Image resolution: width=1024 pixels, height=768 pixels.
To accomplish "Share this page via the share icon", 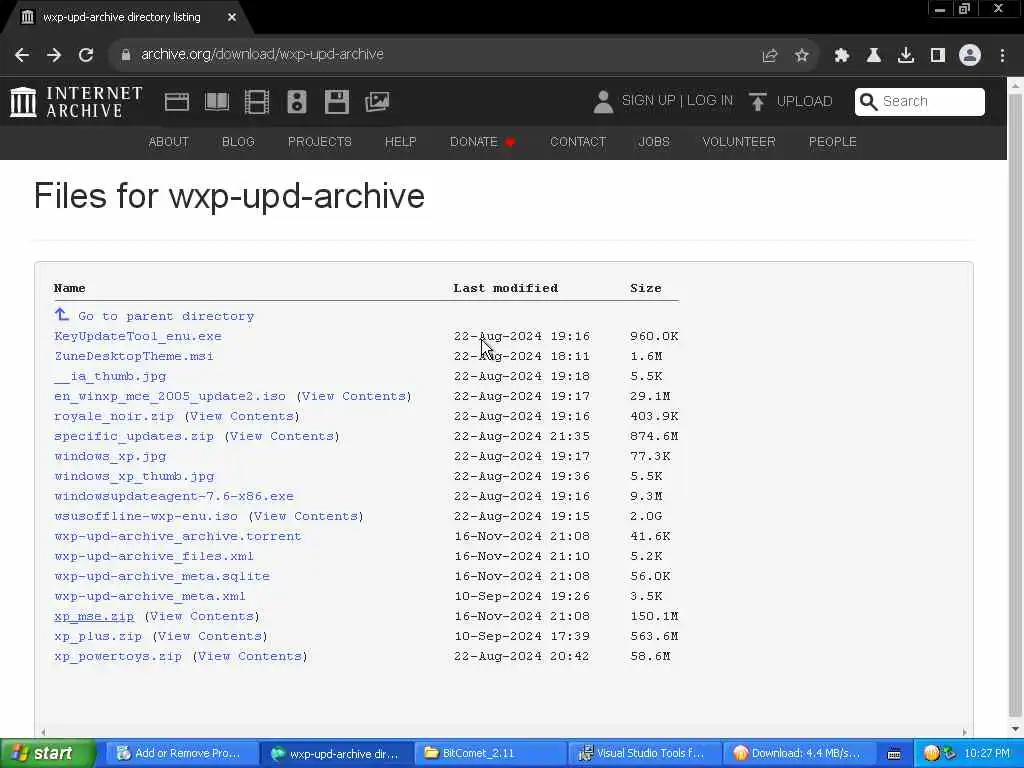I will pos(770,56).
